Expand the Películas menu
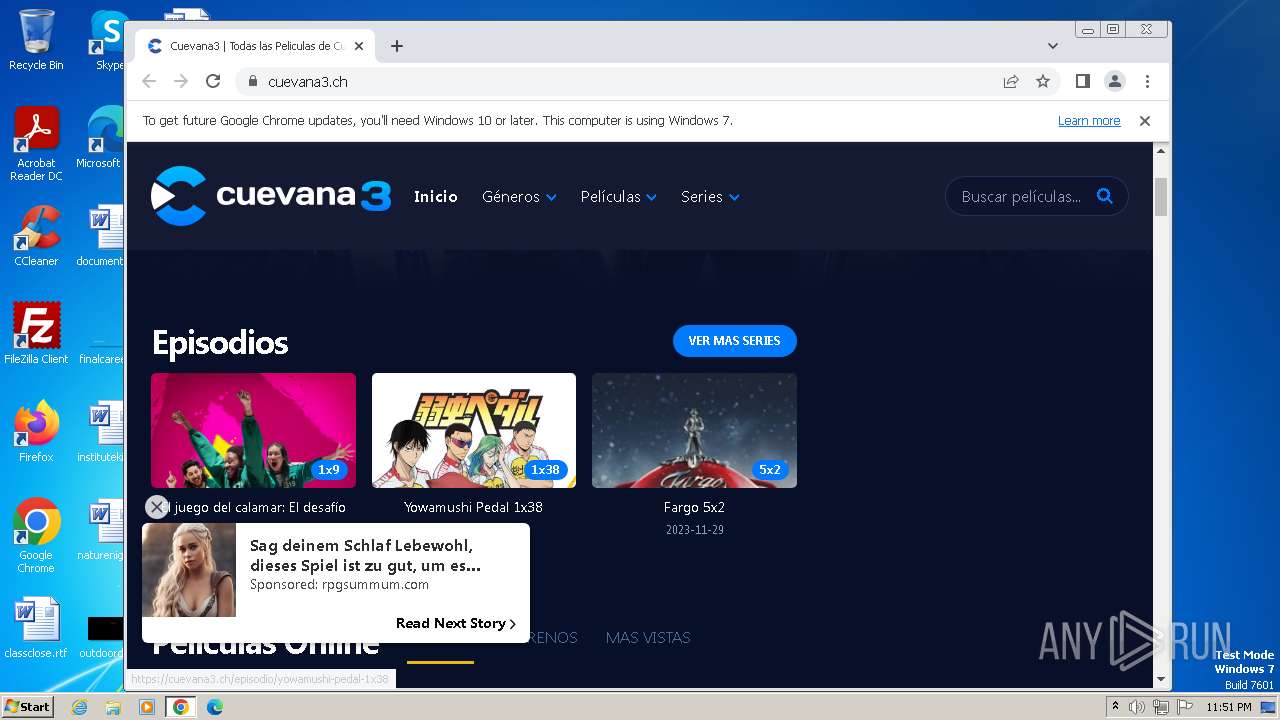Screen dimensions: 1280x720 (x=619, y=197)
